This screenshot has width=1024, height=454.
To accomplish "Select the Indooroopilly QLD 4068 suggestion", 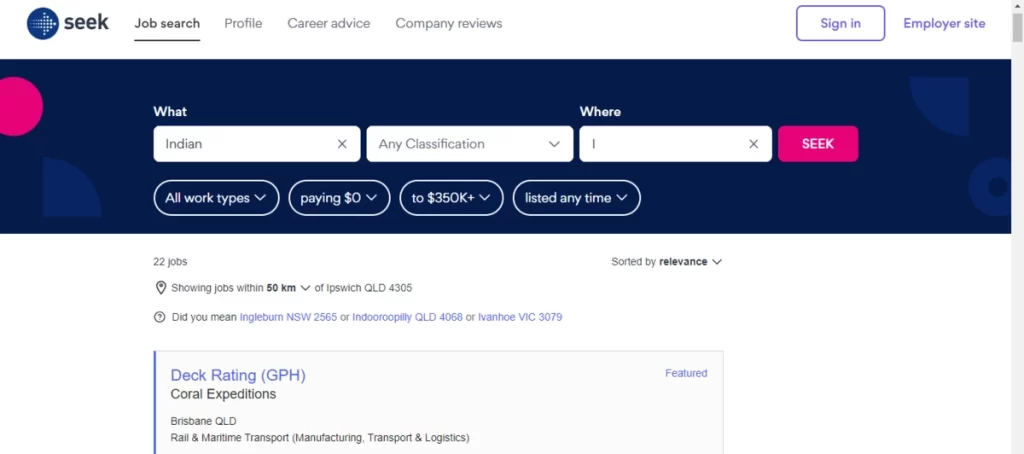I will pos(407,317).
